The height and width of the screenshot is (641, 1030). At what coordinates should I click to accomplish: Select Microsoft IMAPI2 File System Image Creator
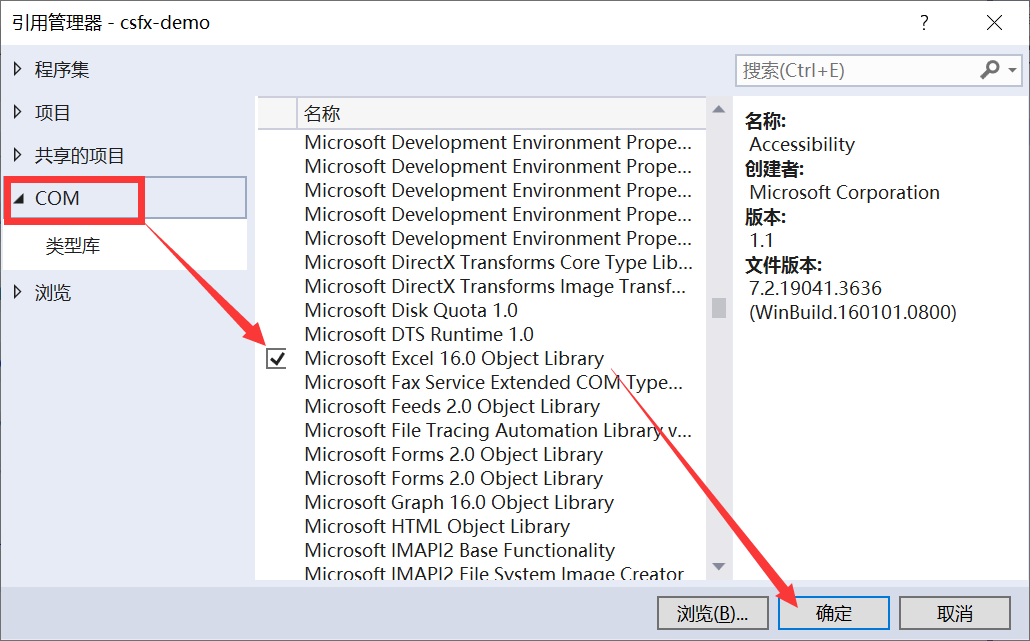[x=495, y=572]
